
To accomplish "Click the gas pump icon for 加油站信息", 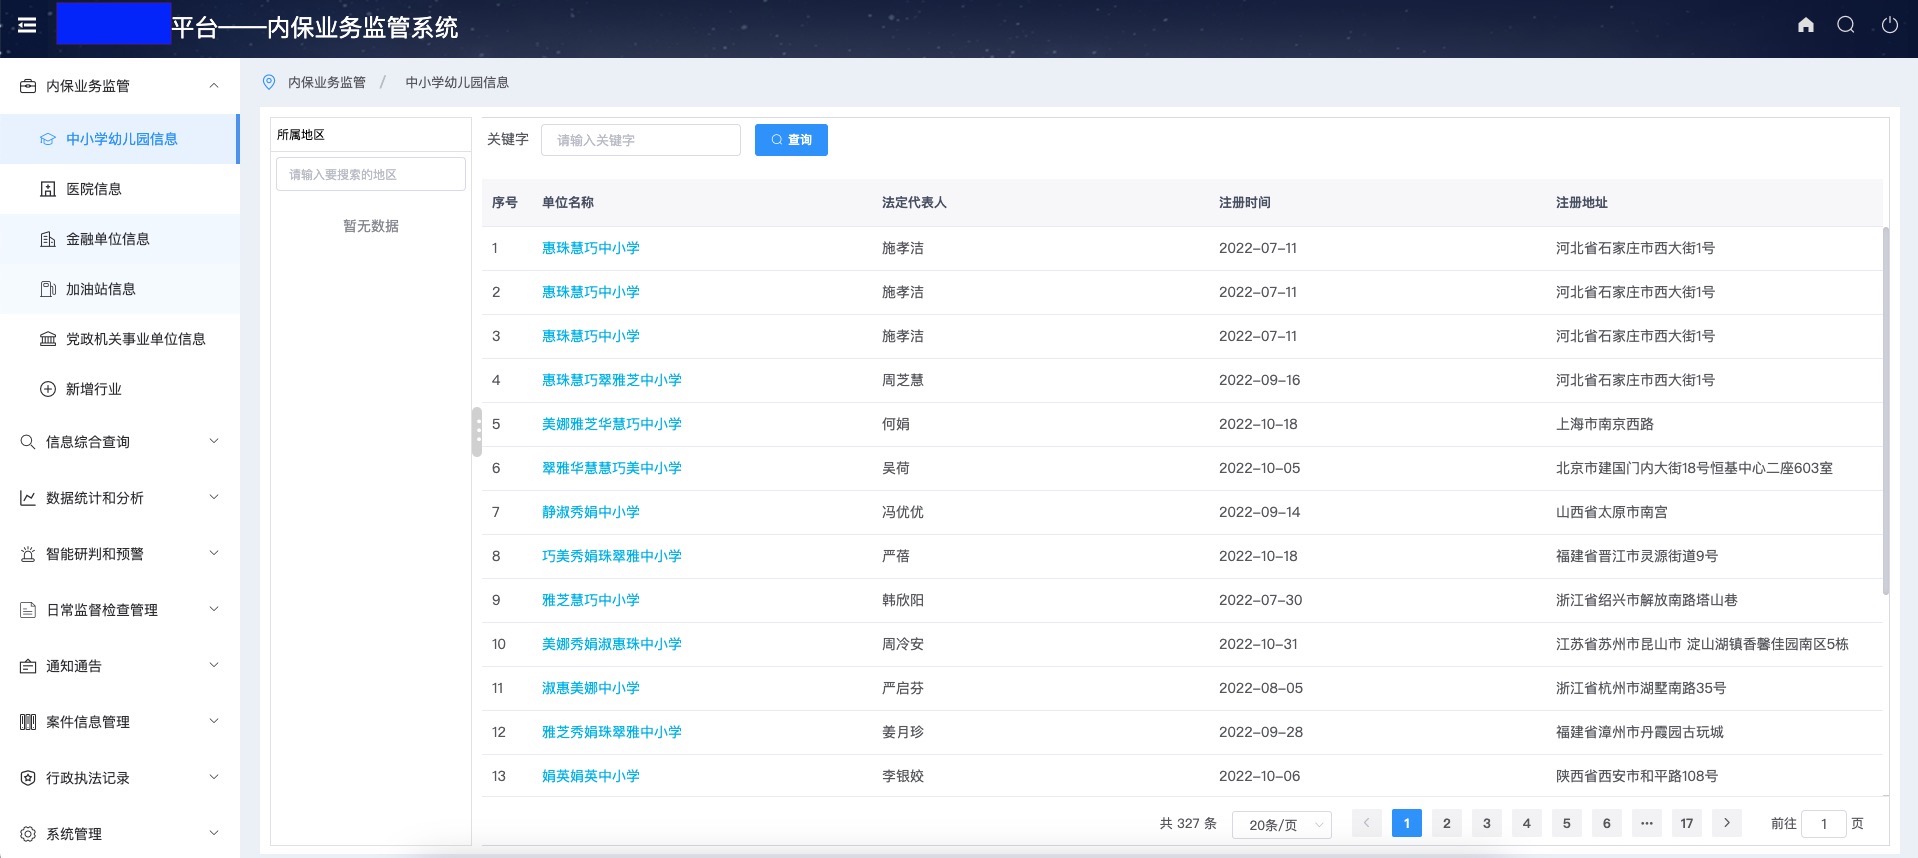I will tap(48, 289).
